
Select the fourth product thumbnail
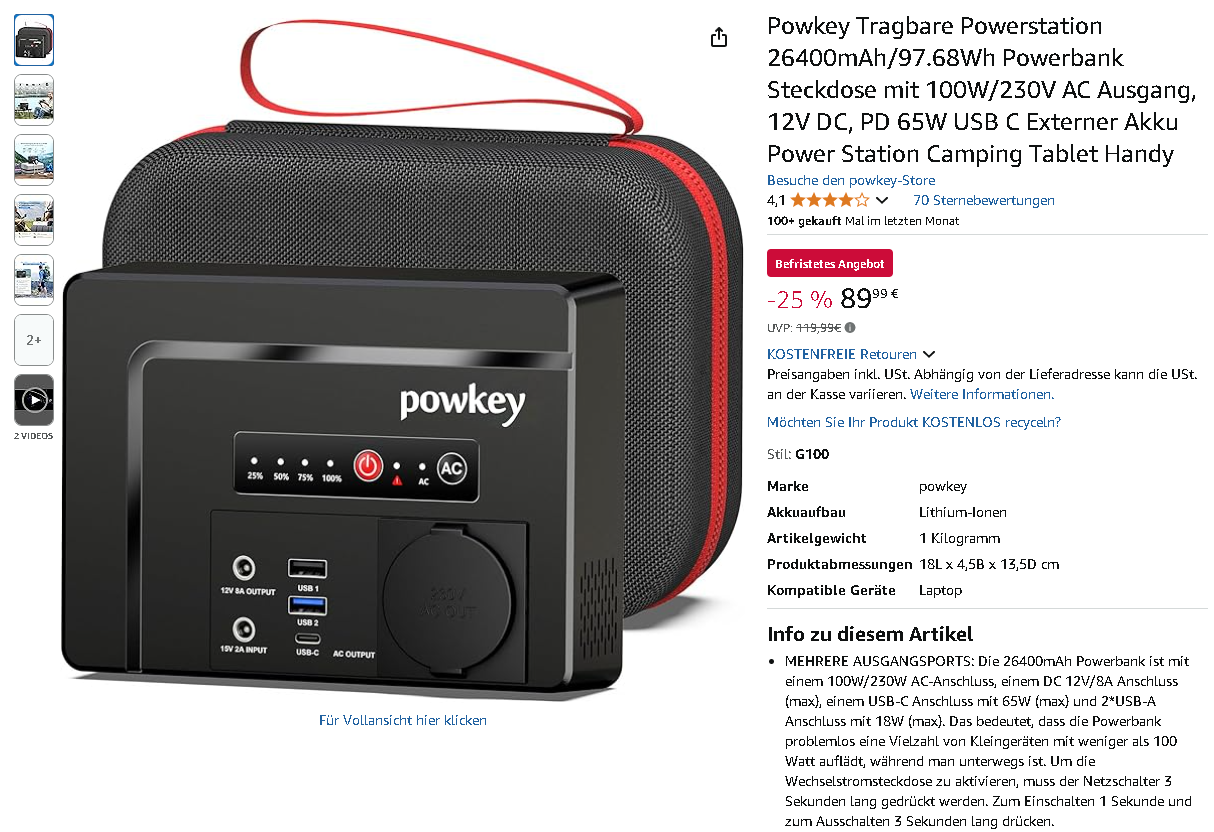click(x=34, y=220)
